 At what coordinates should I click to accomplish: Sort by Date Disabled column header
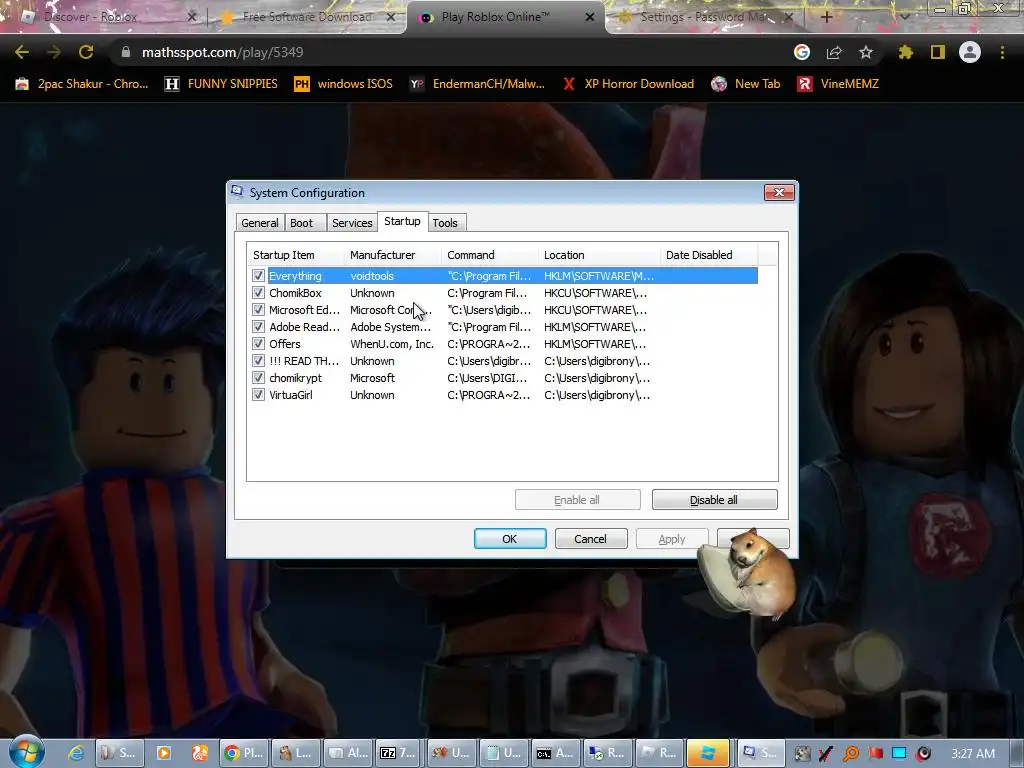[709, 255]
